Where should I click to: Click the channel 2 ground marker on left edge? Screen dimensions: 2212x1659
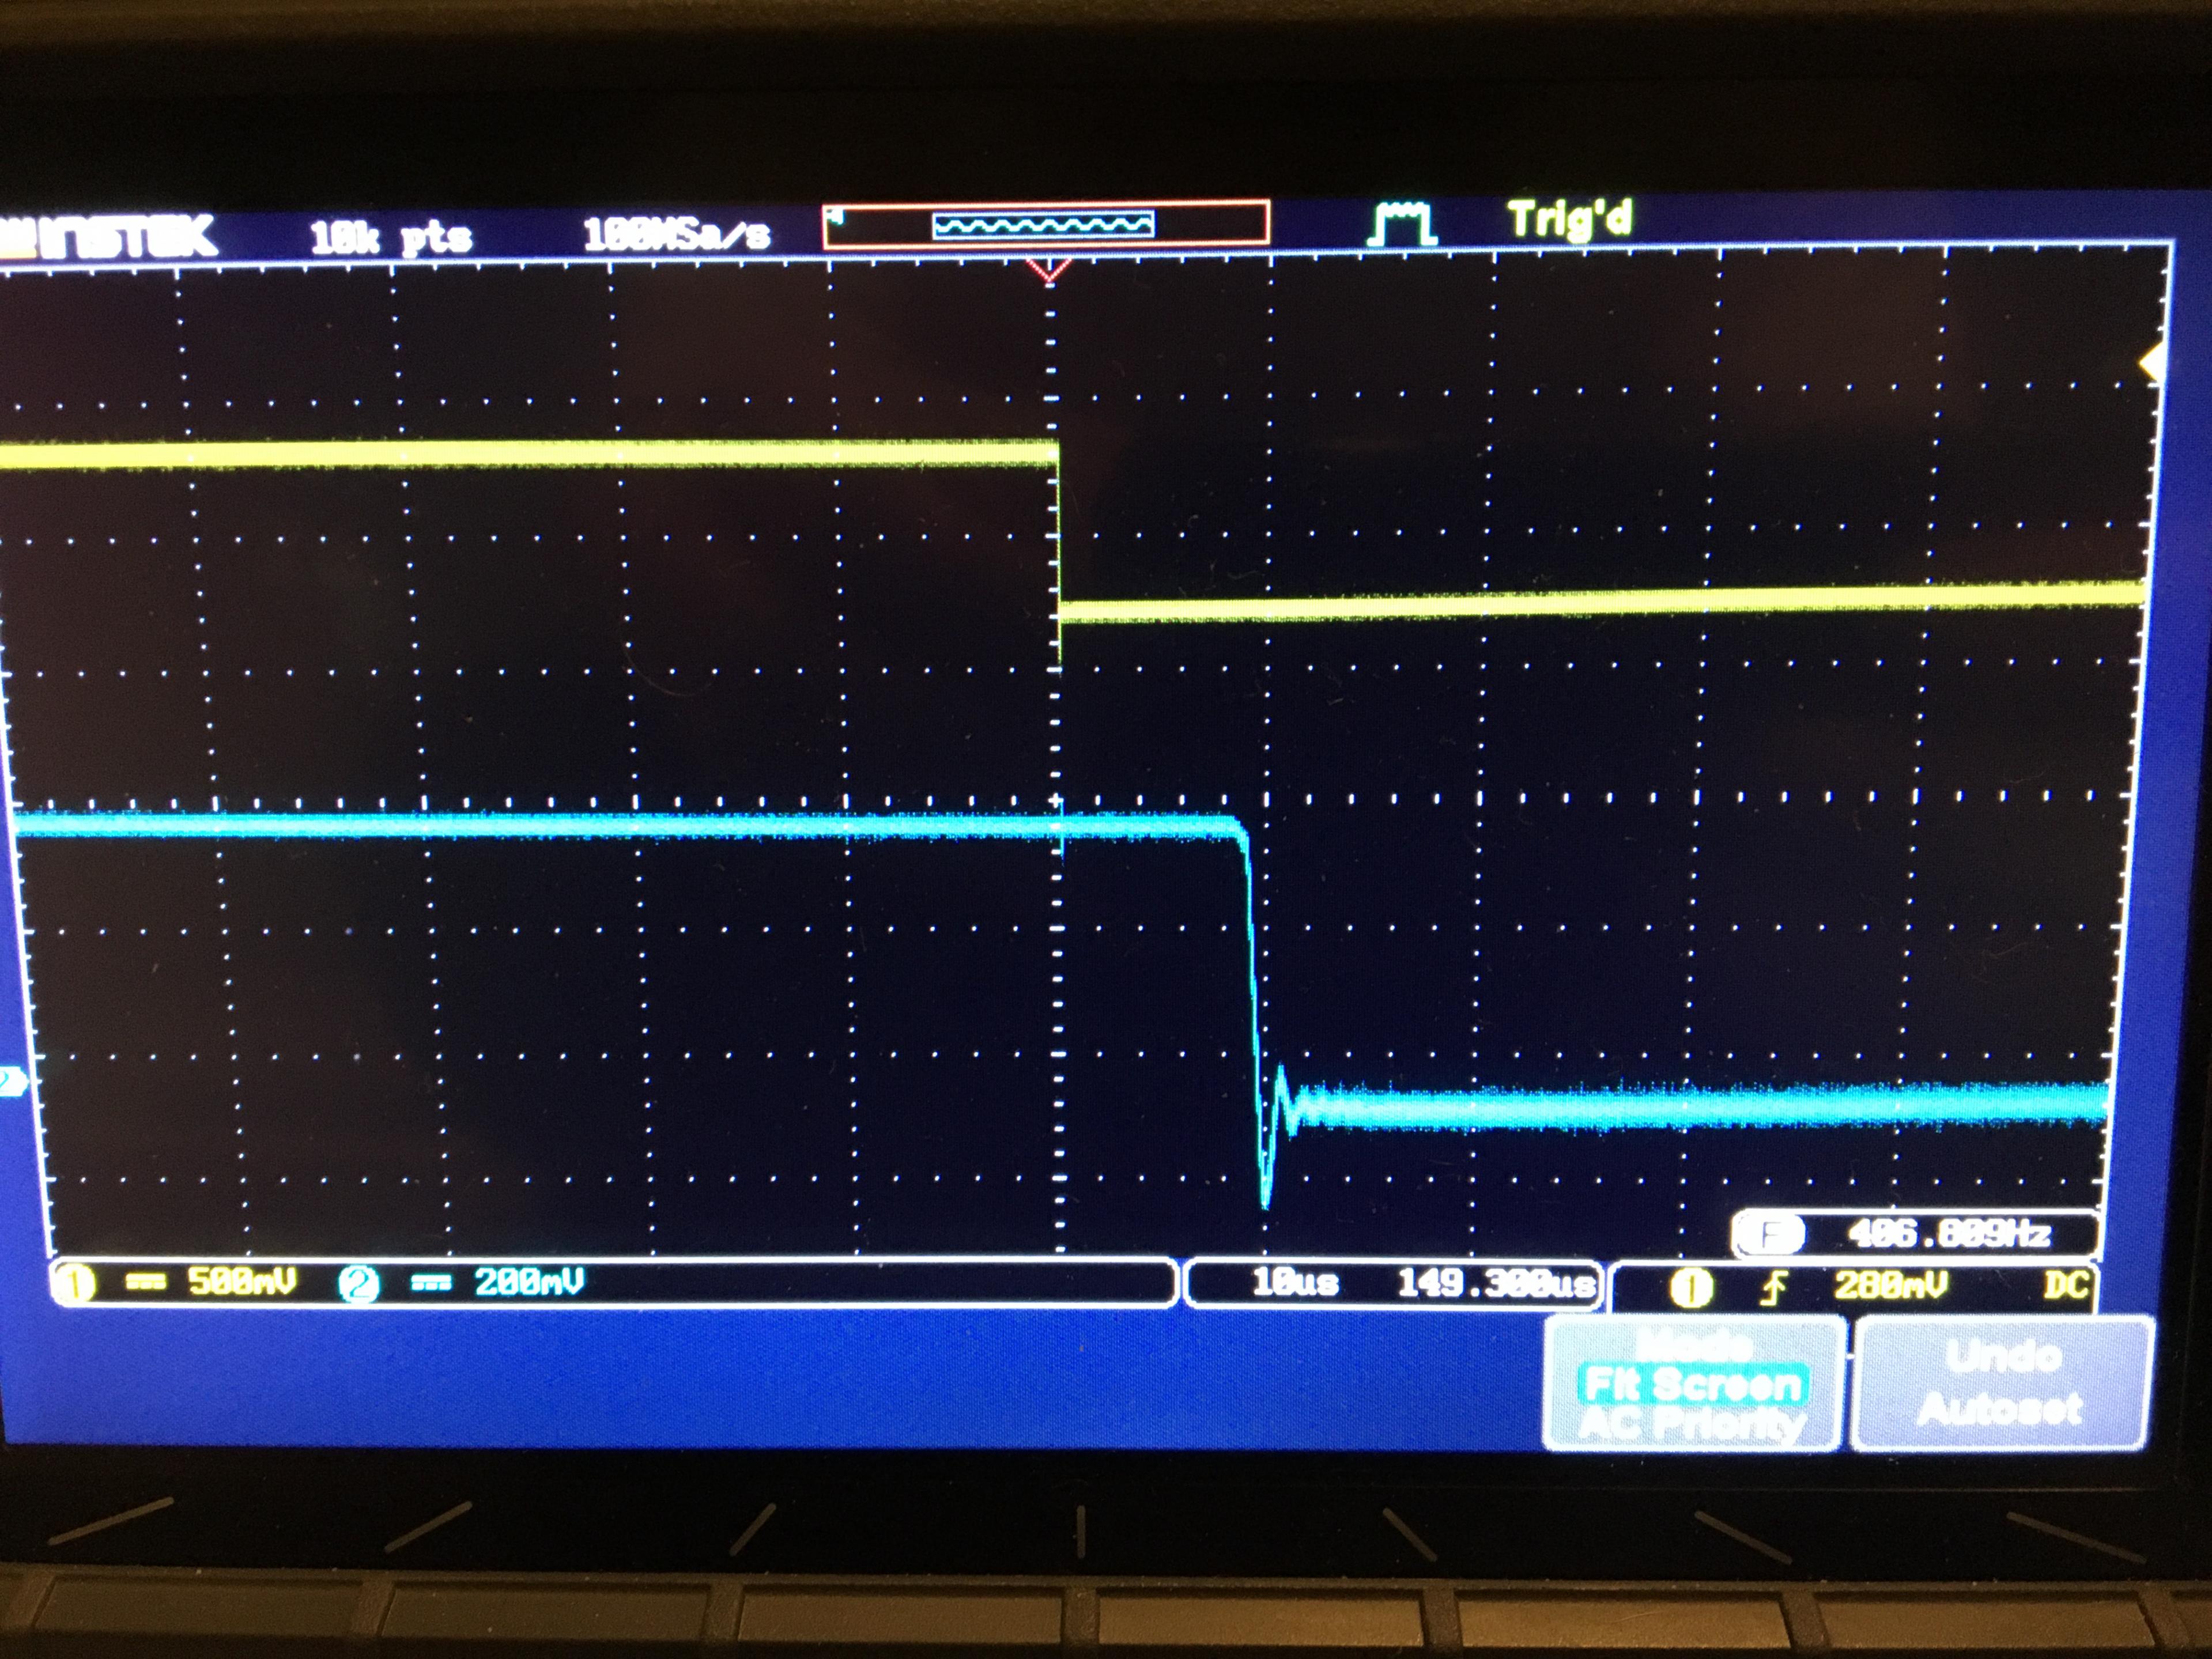click(x=12, y=1081)
